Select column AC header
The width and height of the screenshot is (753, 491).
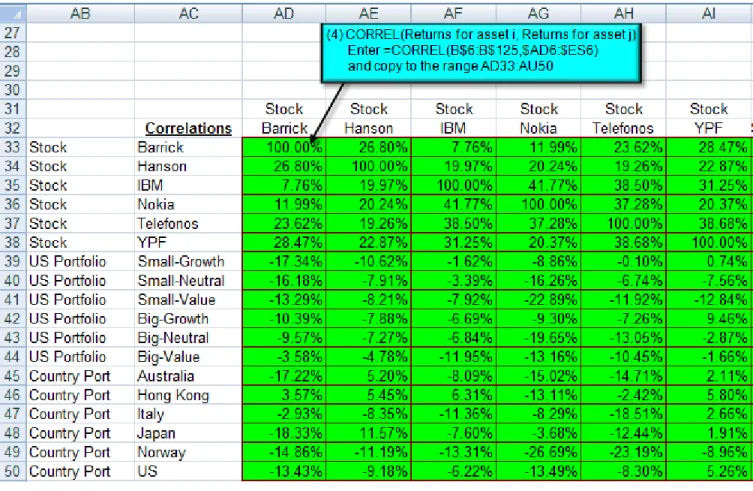(x=188, y=13)
